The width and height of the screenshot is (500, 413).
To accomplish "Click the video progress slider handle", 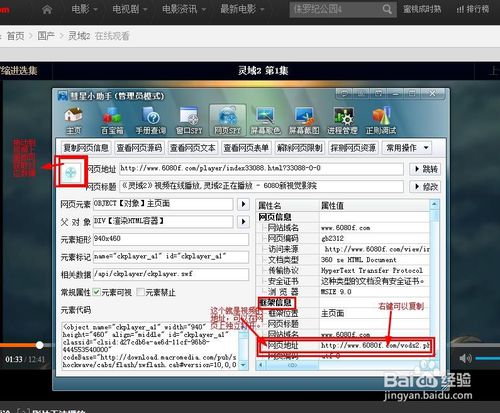I will coord(39,345).
